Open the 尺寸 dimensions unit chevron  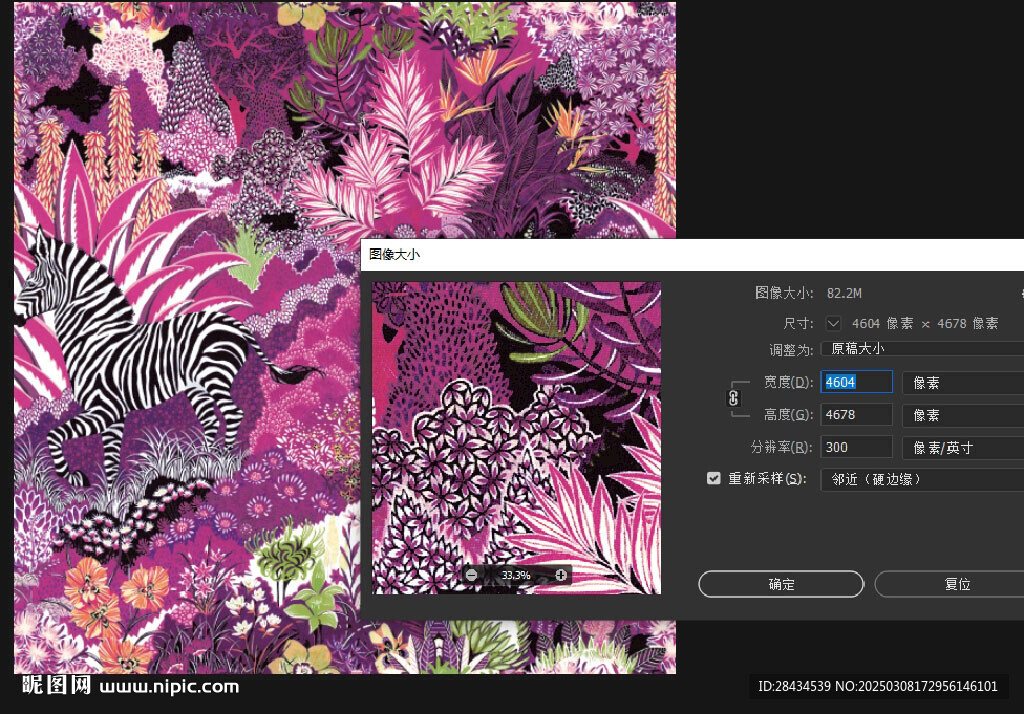(833, 323)
